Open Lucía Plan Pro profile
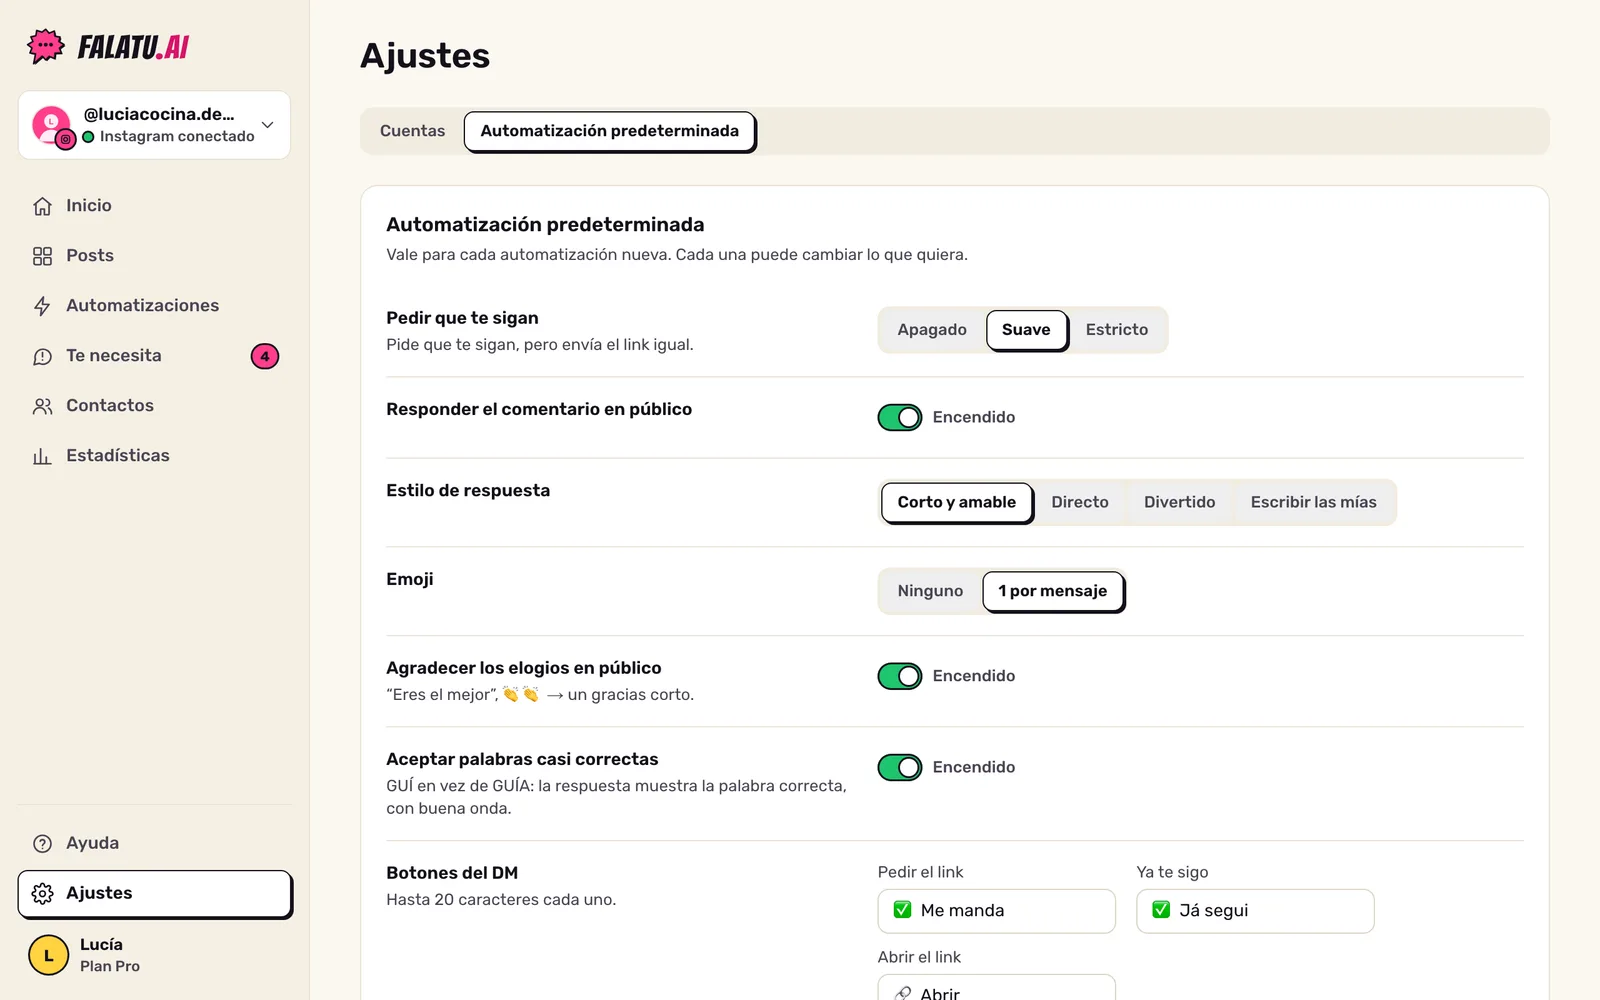 click(x=155, y=955)
